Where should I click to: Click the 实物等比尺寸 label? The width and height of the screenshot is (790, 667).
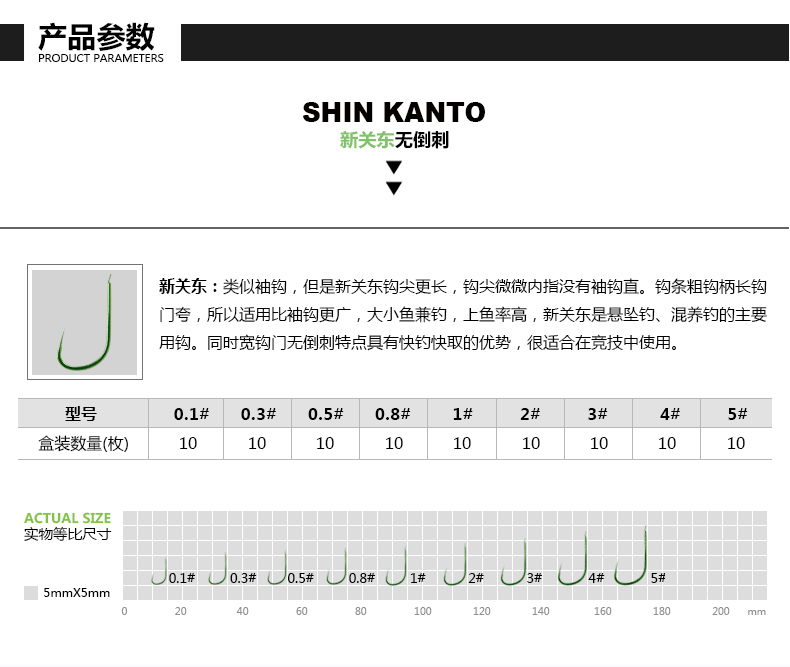pyautogui.click(x=68, y=534)
